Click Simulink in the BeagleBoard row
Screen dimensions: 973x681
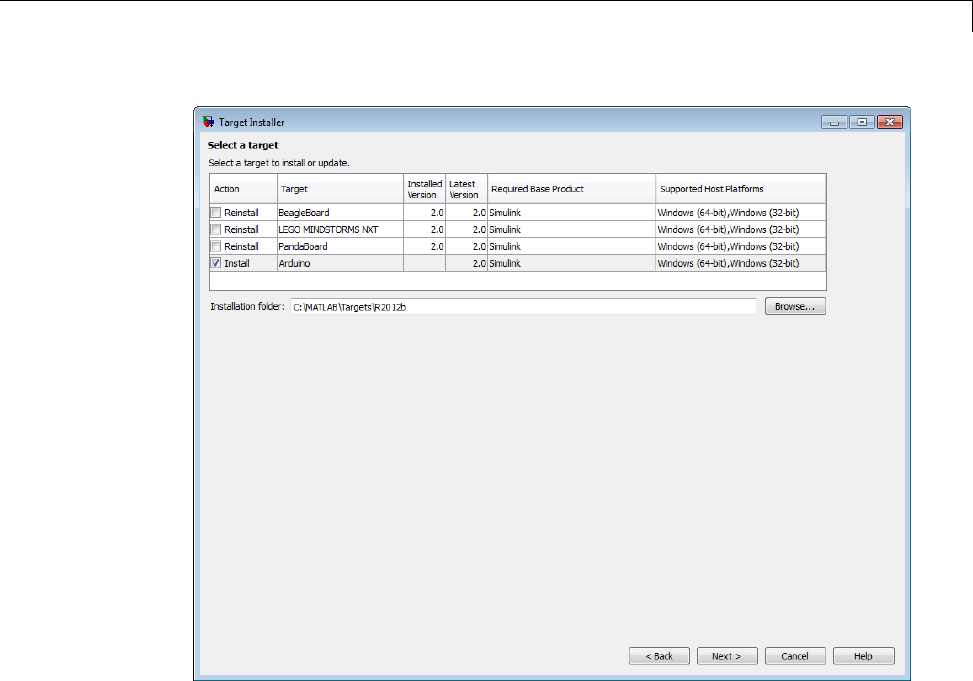pos(505,212)
